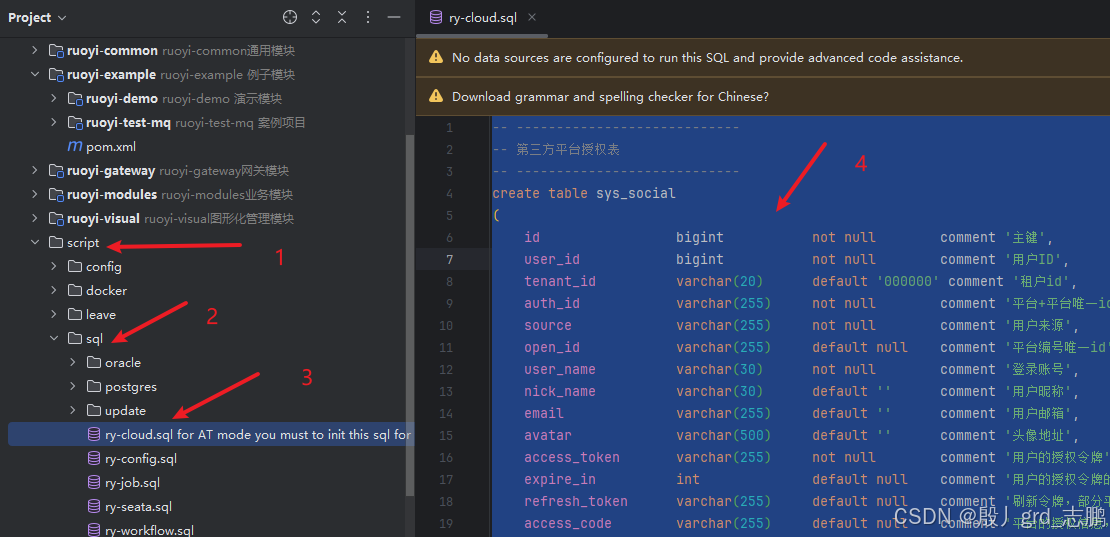Click the leave folder icon
This screenshot has height=537, width=1110.
coord(75,315)
